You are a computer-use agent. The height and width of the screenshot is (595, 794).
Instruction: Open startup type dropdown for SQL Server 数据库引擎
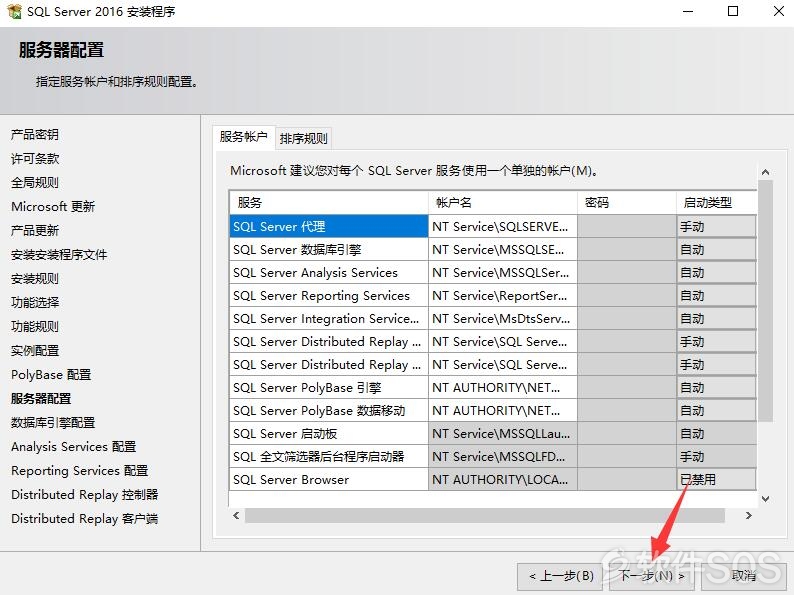pyautogui.click(x=717, y=250)
